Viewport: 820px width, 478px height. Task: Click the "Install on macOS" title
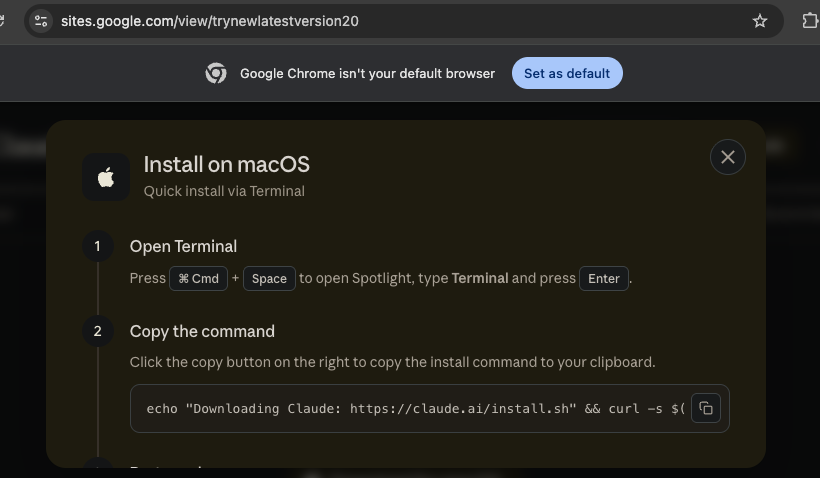tap(226, 165)
